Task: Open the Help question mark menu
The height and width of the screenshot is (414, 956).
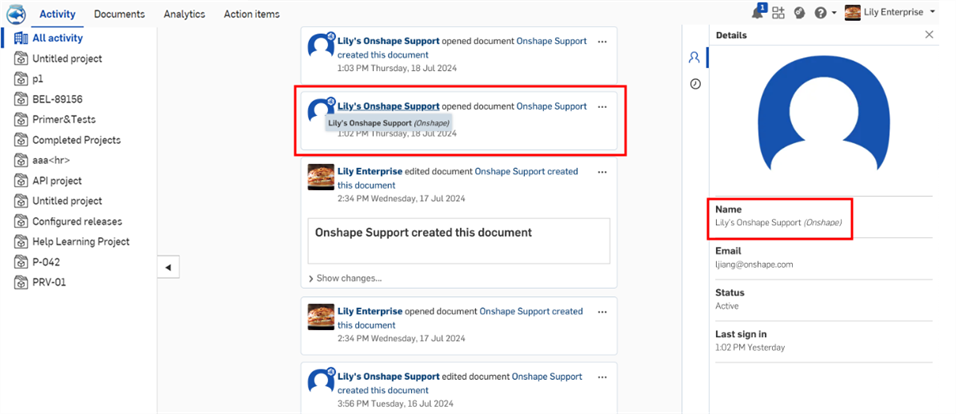Action: 826,13
